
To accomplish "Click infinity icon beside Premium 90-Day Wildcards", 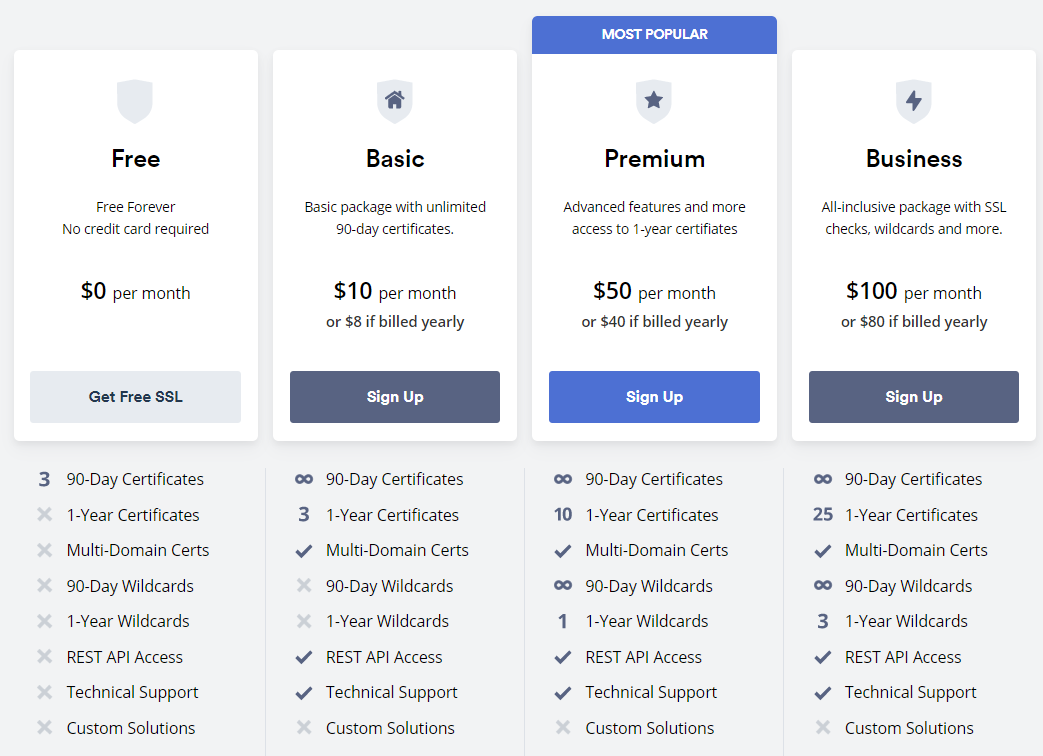I will [x=563, y=585].
